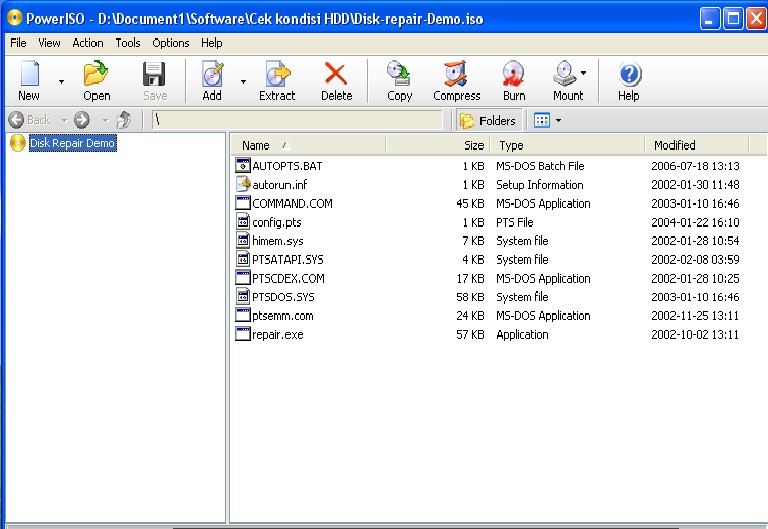Click the PTSCDEX.COM application icon

click(243, 277)
